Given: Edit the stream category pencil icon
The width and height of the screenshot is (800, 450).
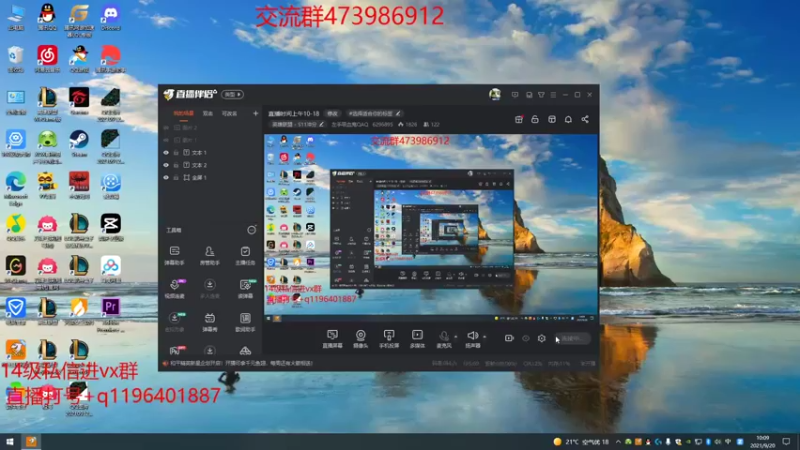Looking at the screenshot, I should point(321,124).
